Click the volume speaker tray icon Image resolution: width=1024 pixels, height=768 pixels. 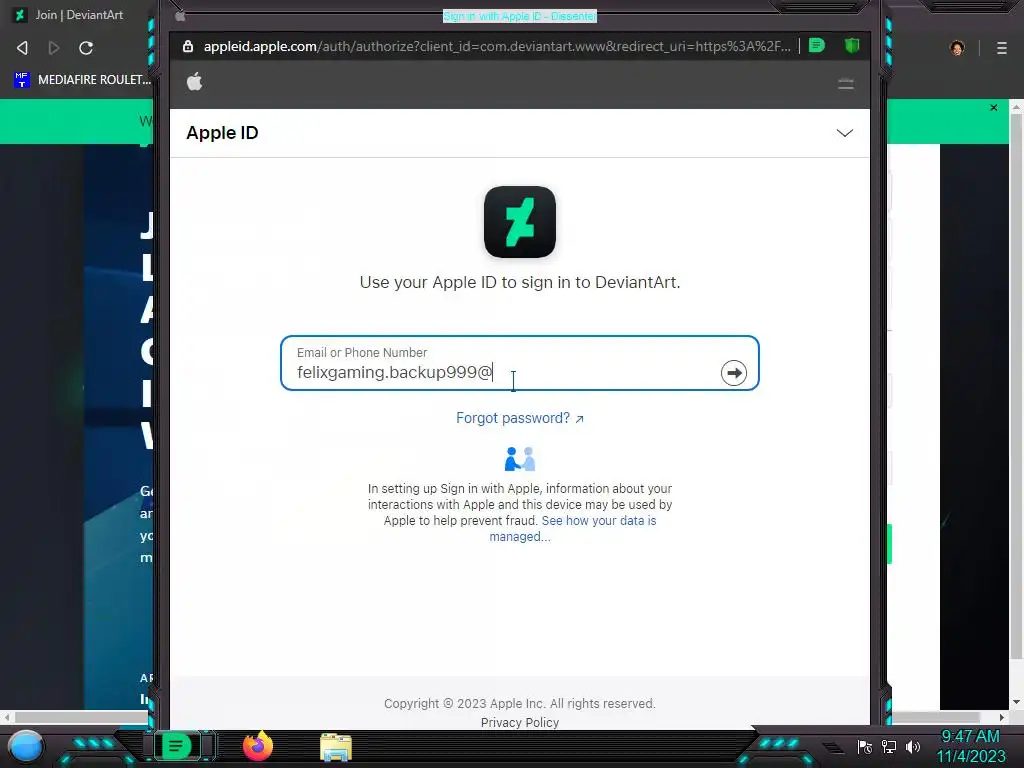tap(913, 747)
